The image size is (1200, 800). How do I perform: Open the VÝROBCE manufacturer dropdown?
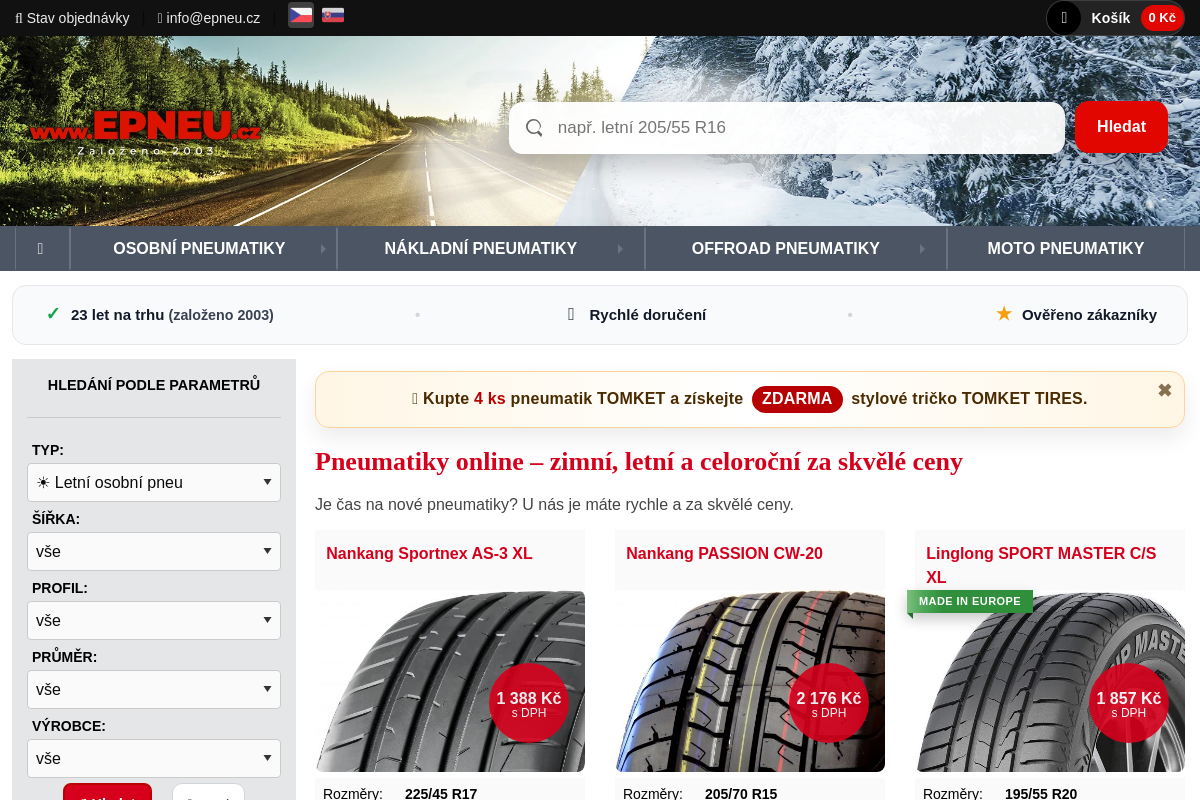[154, 758]
